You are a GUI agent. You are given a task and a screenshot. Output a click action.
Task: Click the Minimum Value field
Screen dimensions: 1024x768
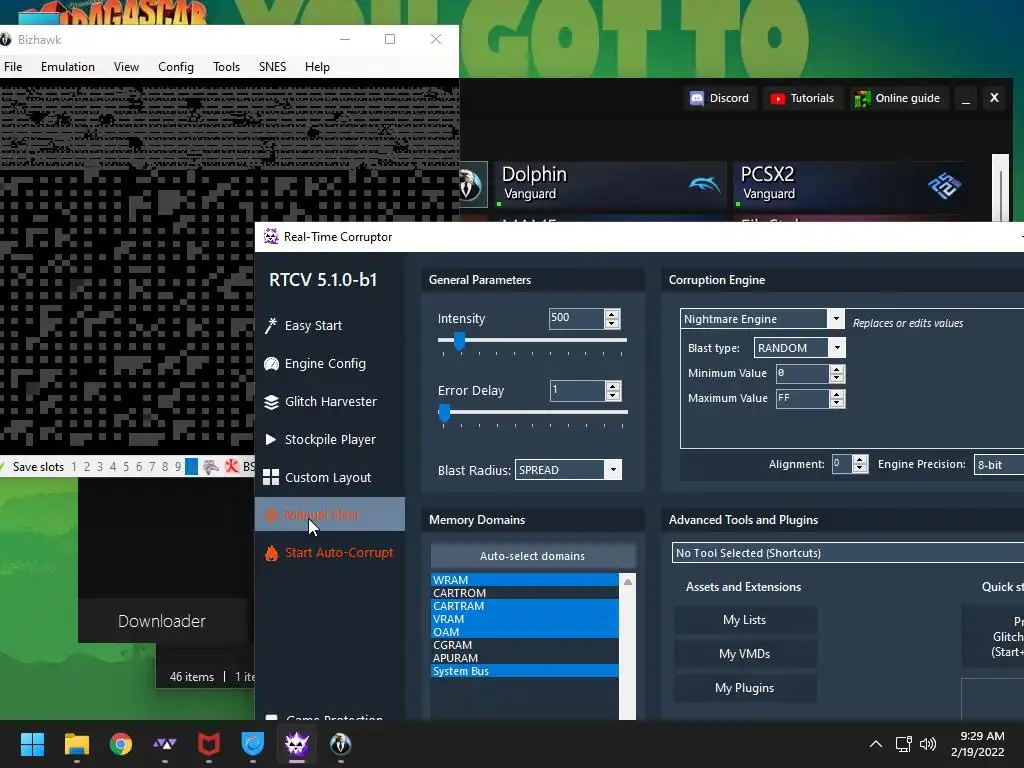click(802, 373)
